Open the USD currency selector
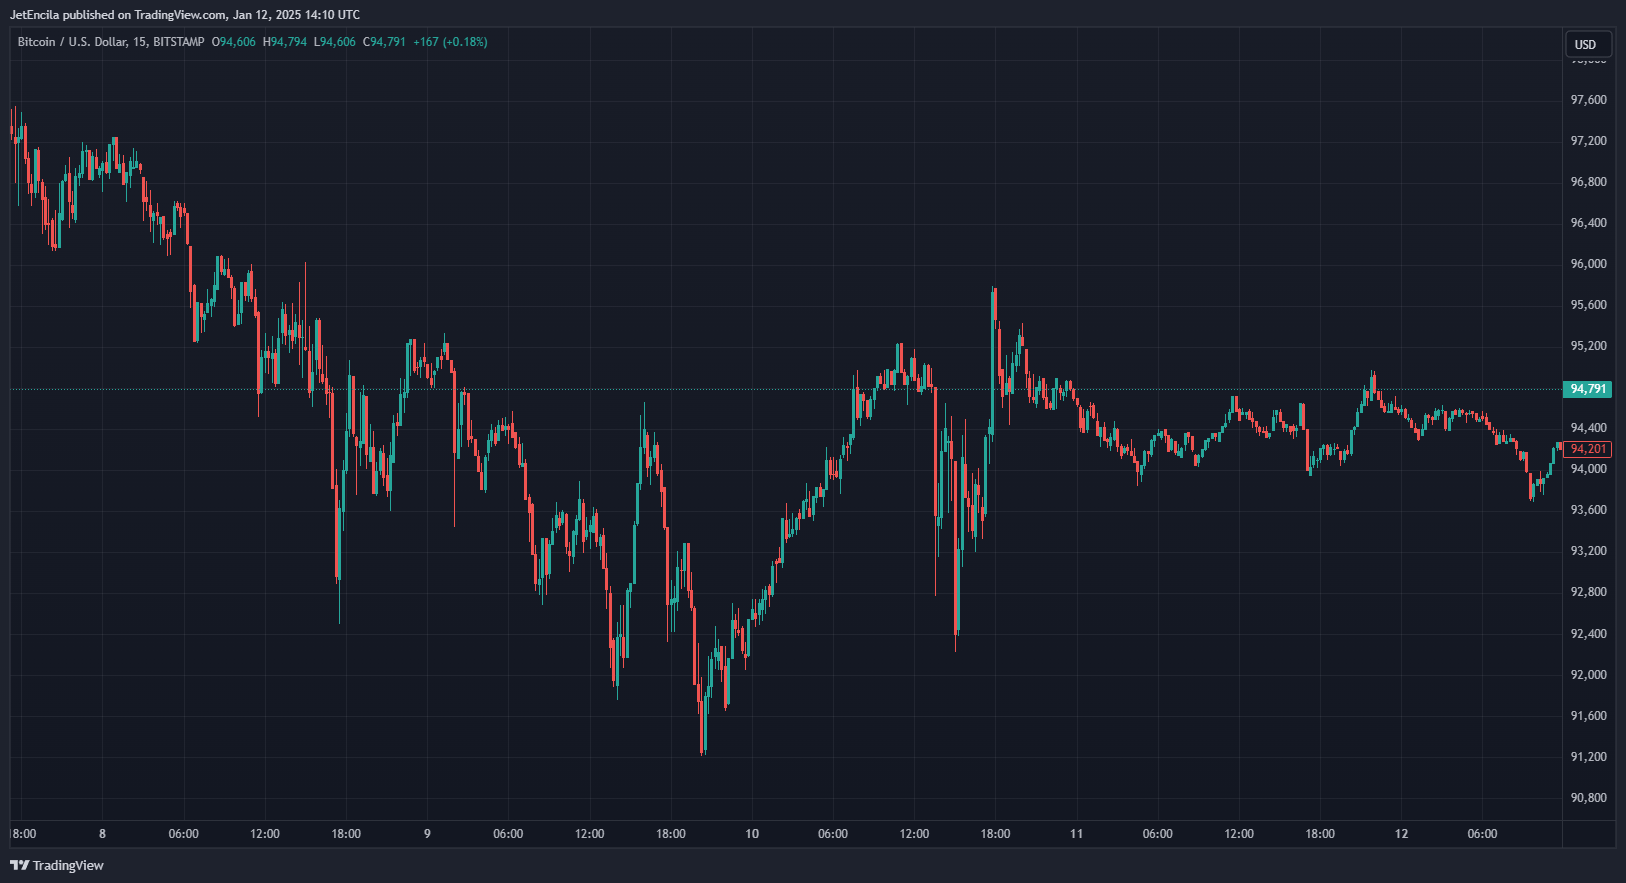Image resolution: width=1626 pixels, height=883 pixels. point(1586,44)
